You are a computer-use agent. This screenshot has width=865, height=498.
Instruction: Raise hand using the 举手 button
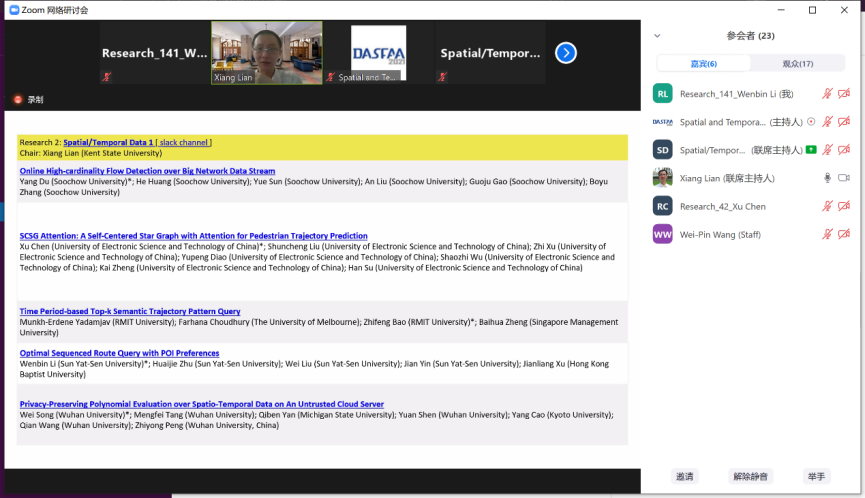tap(816, 477)
